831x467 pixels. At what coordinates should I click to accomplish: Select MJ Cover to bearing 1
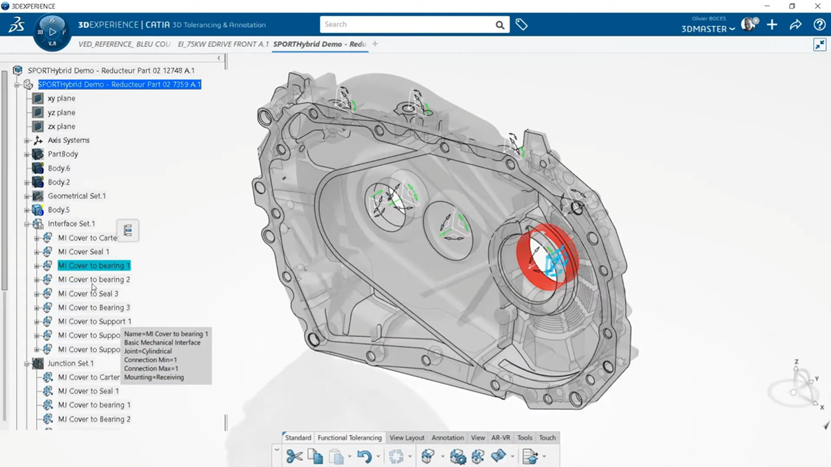[94, 405]
